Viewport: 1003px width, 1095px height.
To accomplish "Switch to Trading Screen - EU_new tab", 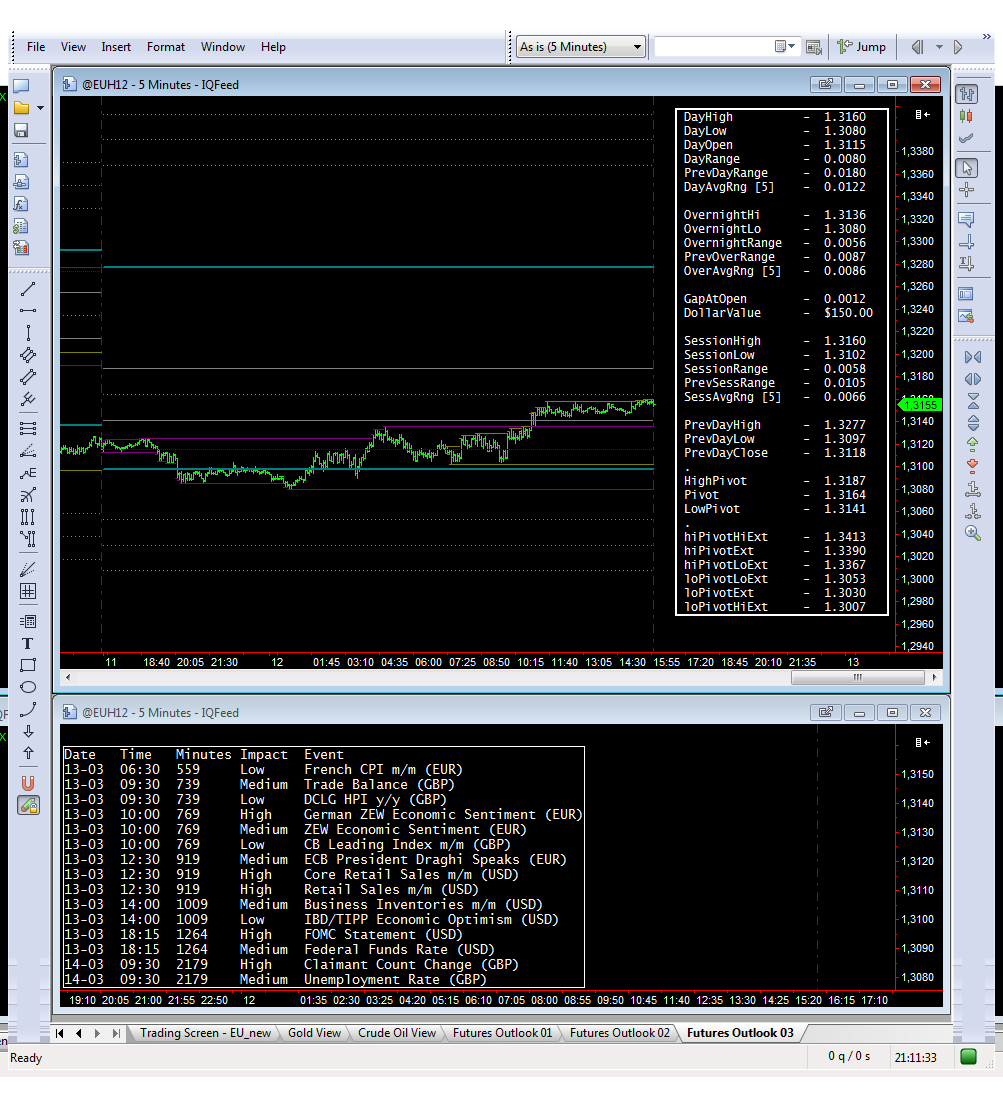I will [x=205, y=1033].
